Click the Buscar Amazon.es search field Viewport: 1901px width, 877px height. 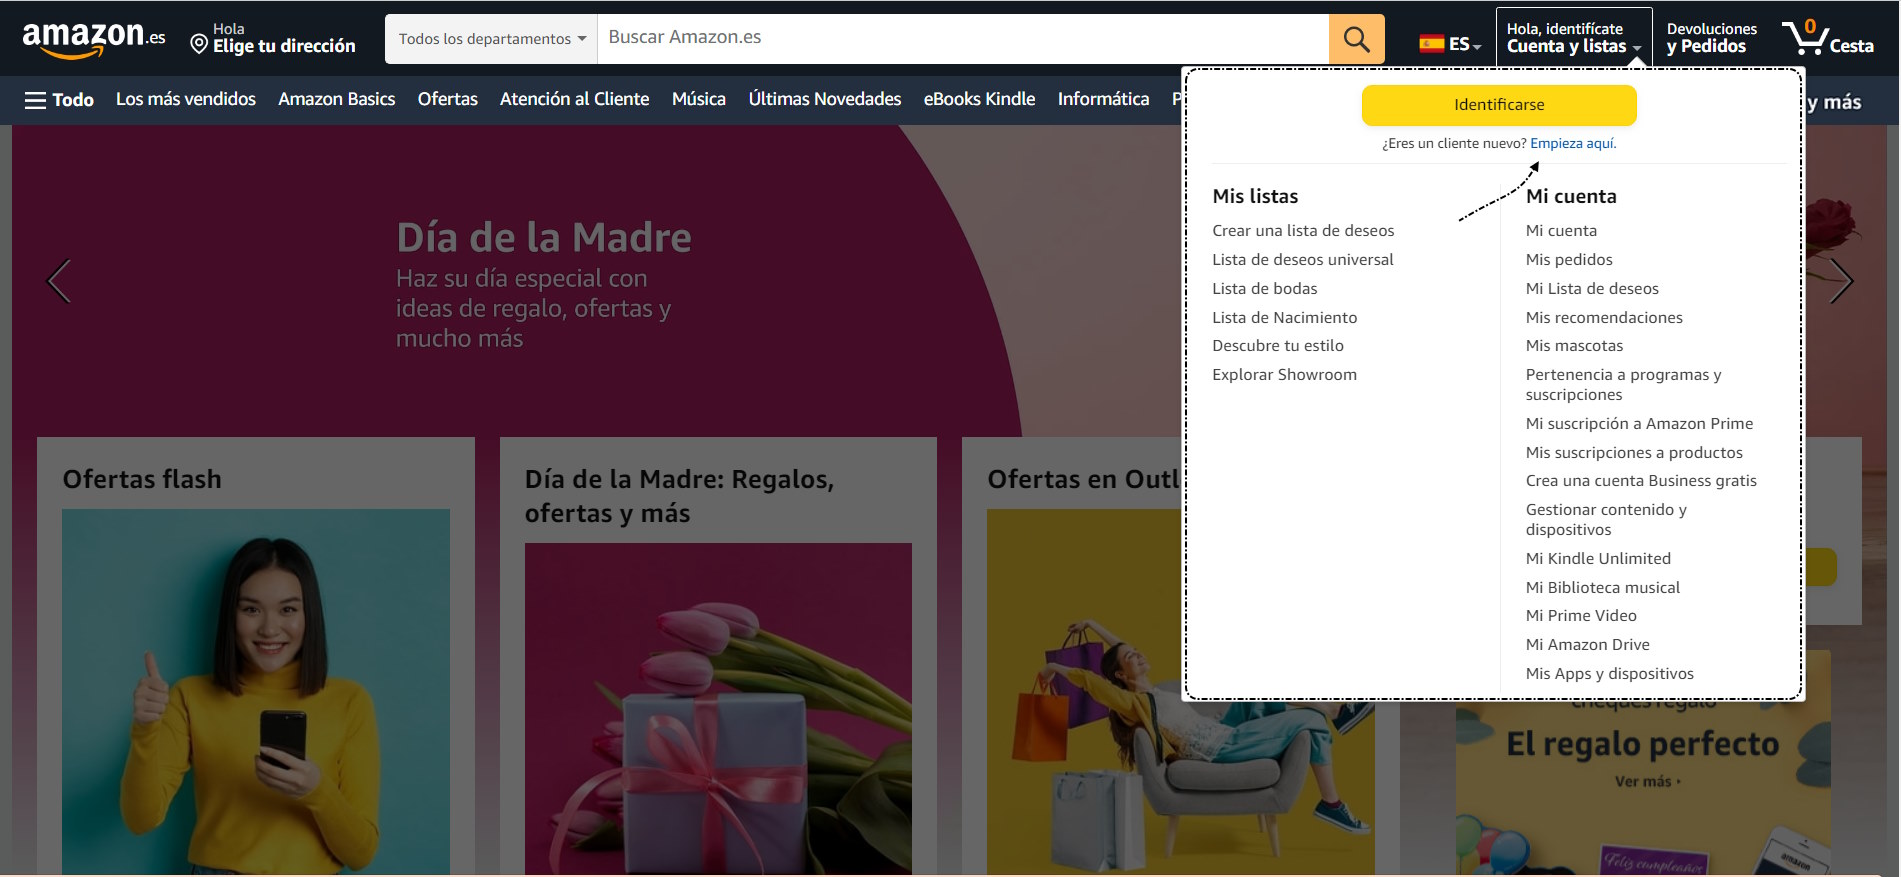click(x=962, y=38)
